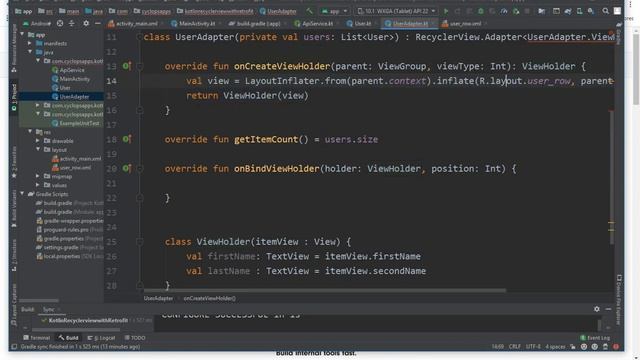Open the Terminal tool window
The image size is (640, 360).
tap(37, 338)
